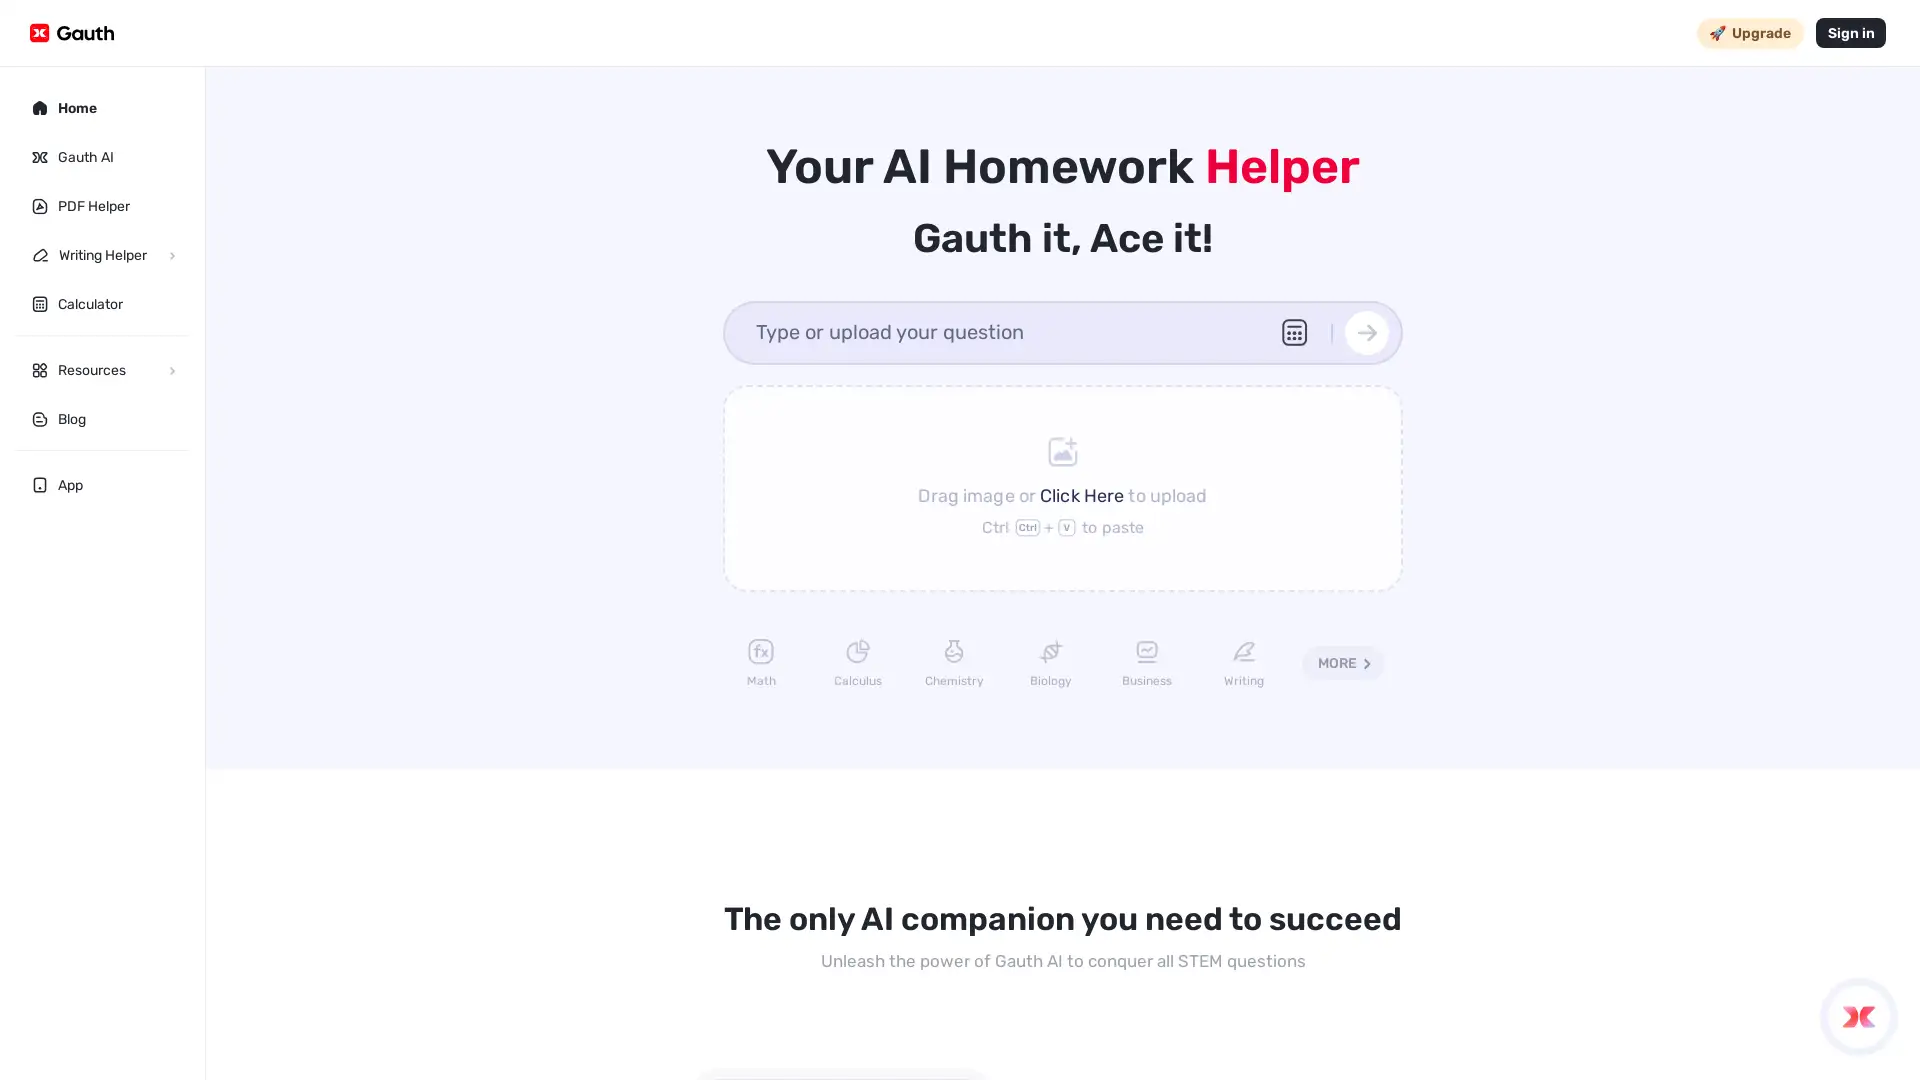Click the Home sidebar item
The height and width of the screenshot is (1080, 1920).
click(x=76, y=108)
